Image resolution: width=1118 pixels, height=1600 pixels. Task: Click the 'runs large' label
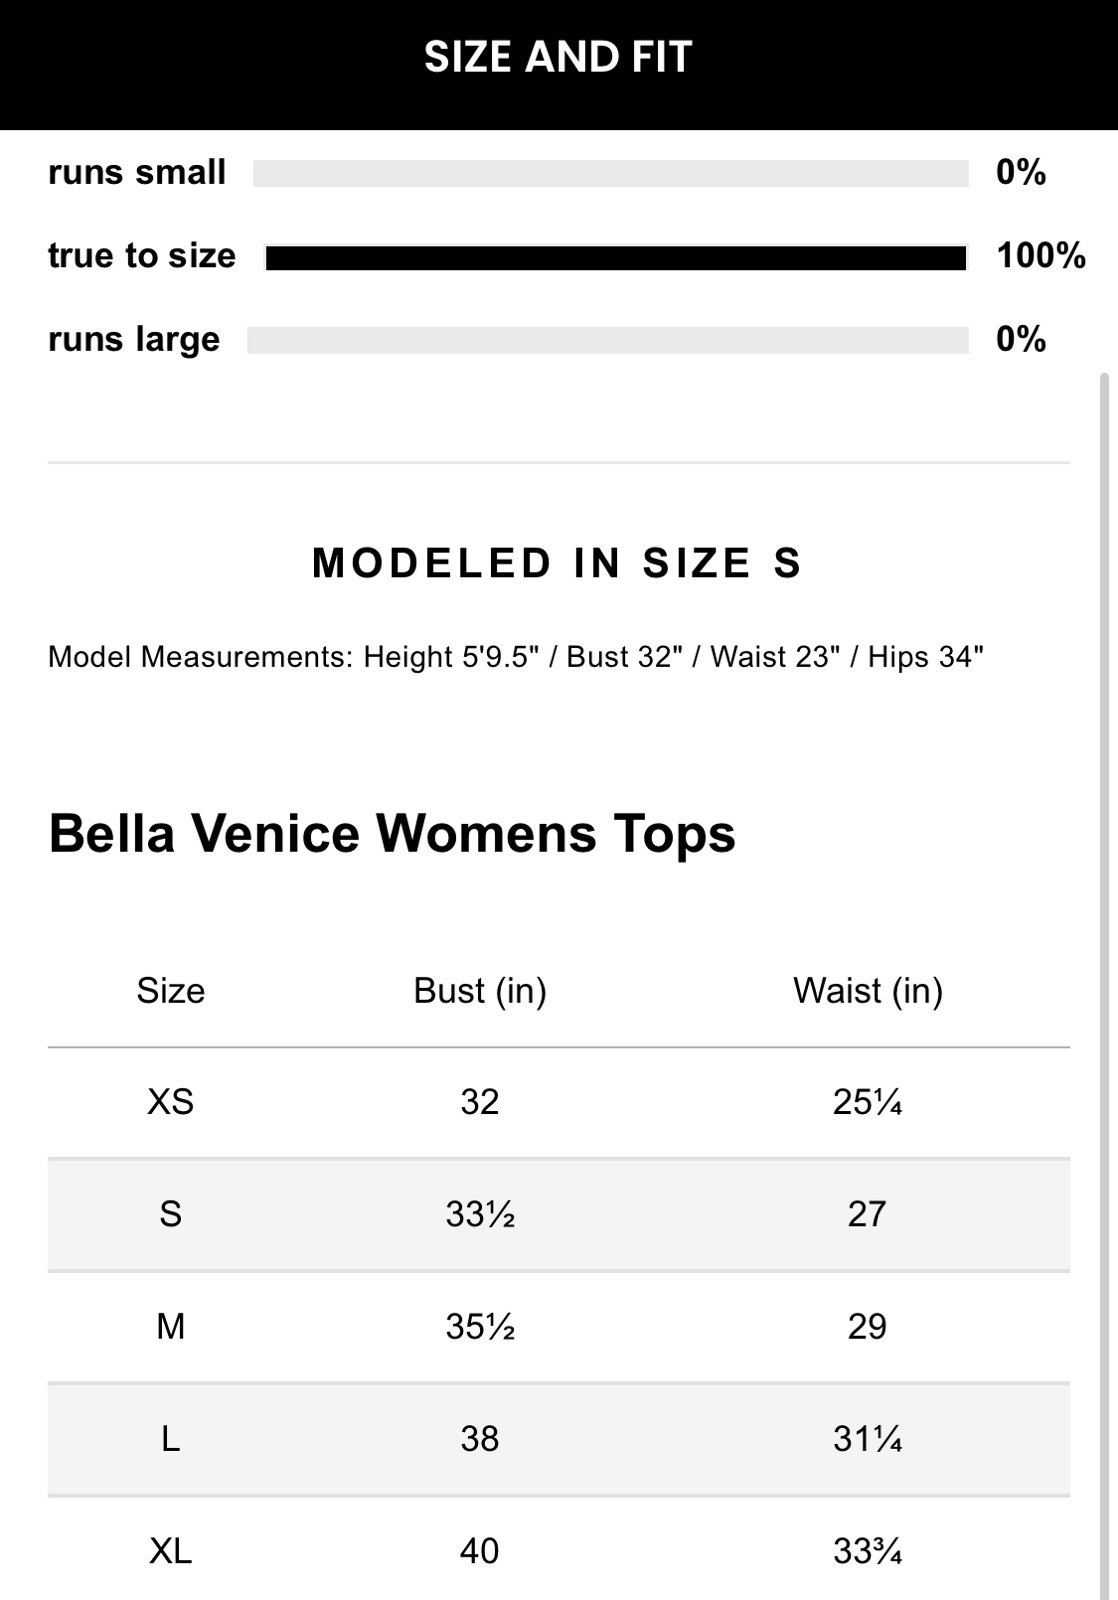pos(134,340)
